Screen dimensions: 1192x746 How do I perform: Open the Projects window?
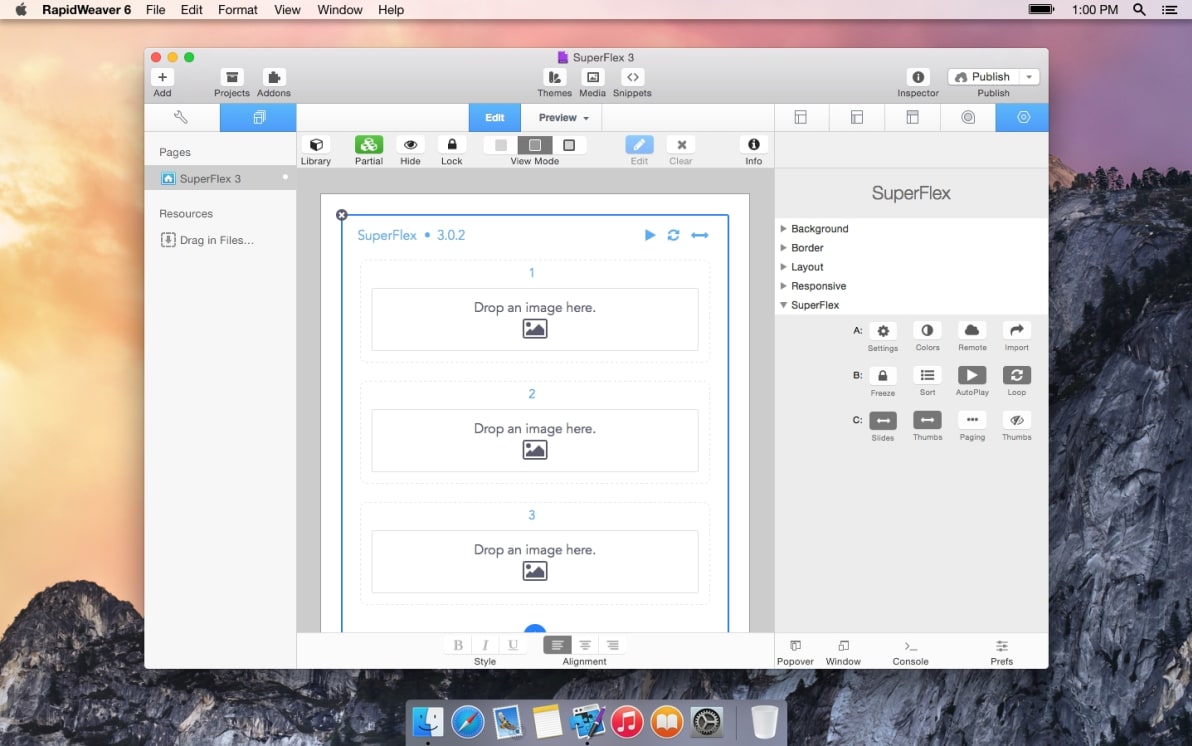(x=232, y=78)
